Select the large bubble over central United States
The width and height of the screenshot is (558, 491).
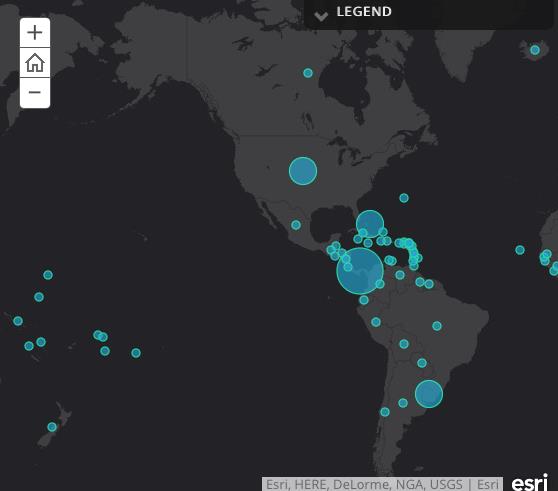tap(303, 171)
